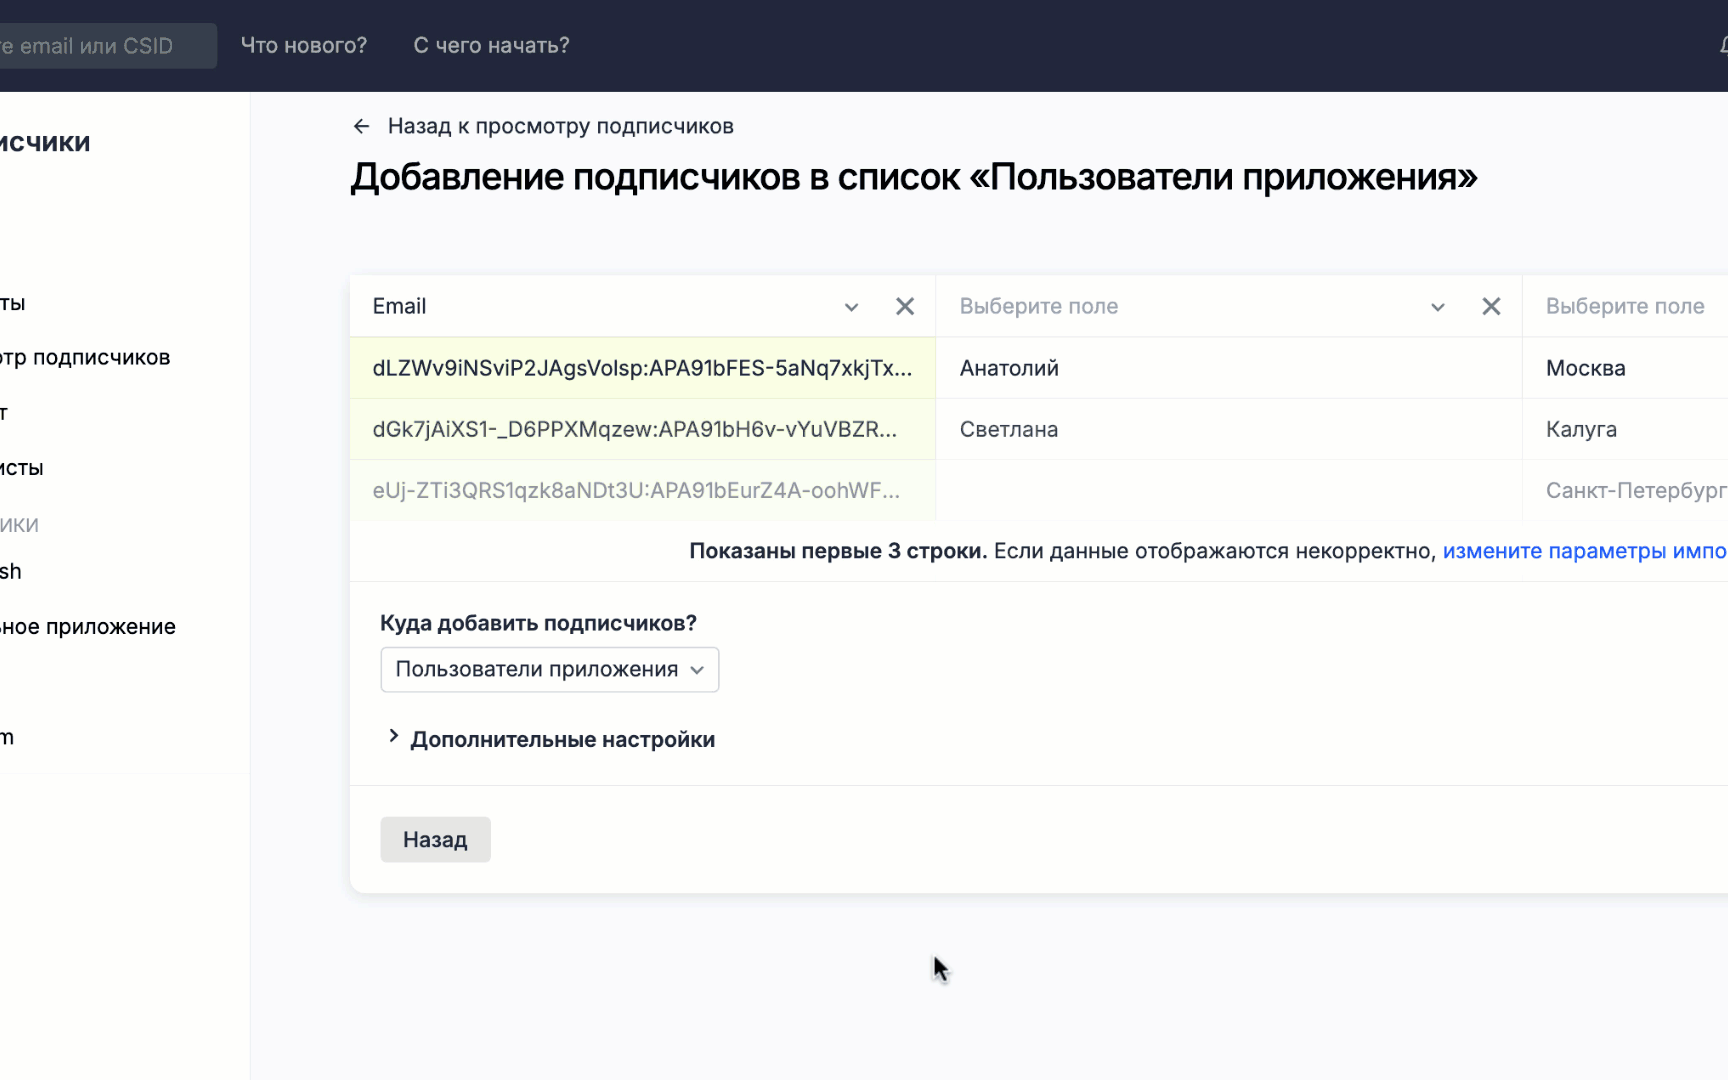The width and height of the screenshot is (1728, 1080).
Task: Open the "С чего начать?" menu item
Action: click(x=491, y=46)
